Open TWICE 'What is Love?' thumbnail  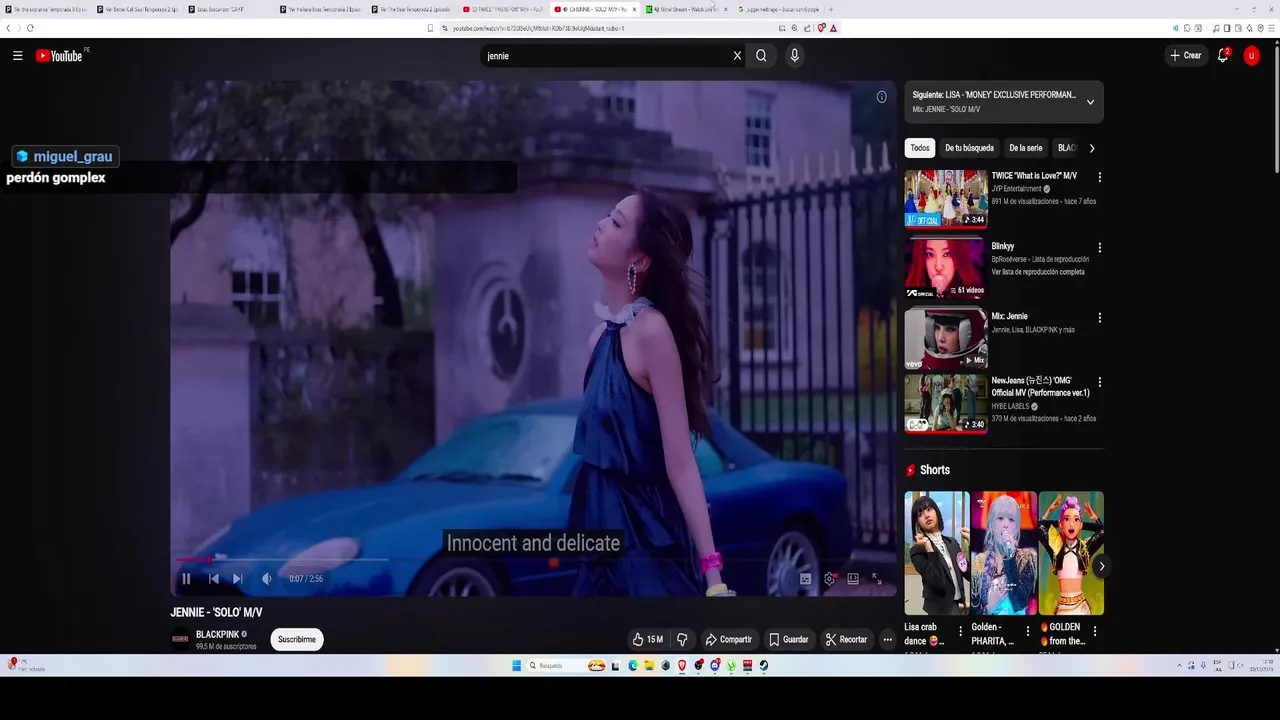click(x=946, y=198)
